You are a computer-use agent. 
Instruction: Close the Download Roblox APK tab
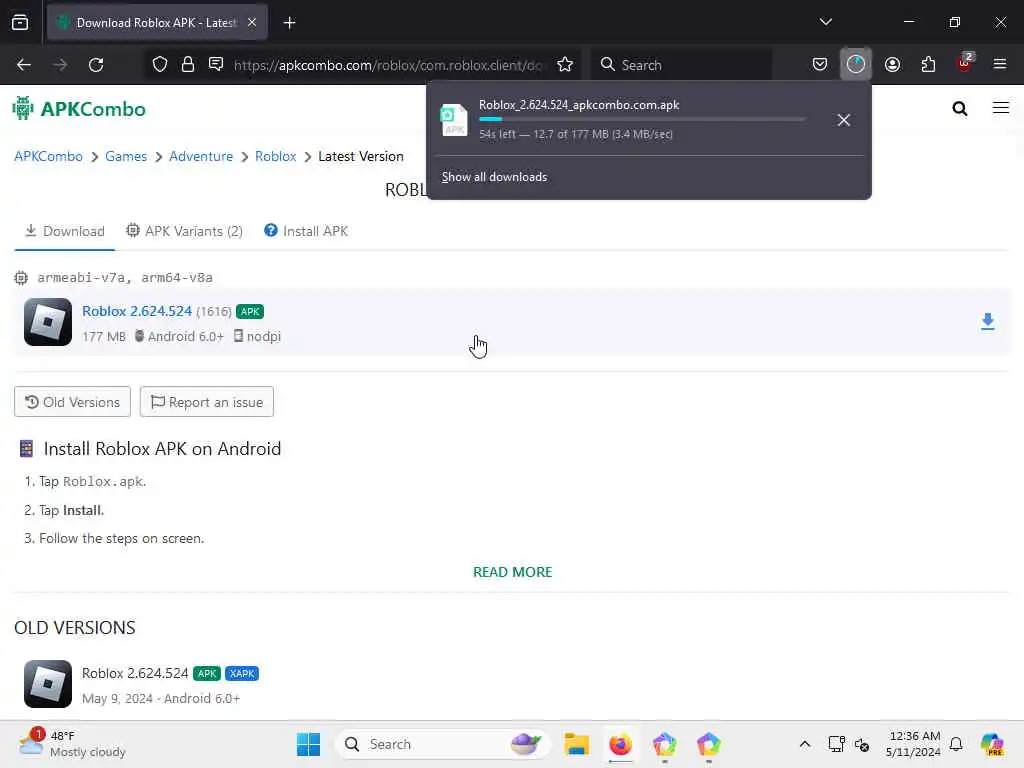(x=252, y=23)
